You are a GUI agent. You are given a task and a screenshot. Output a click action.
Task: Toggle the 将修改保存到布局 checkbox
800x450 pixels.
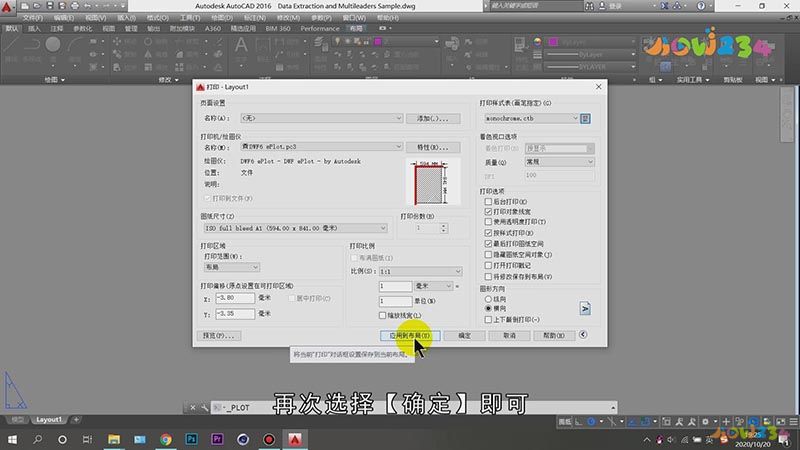tap(488, 277)
